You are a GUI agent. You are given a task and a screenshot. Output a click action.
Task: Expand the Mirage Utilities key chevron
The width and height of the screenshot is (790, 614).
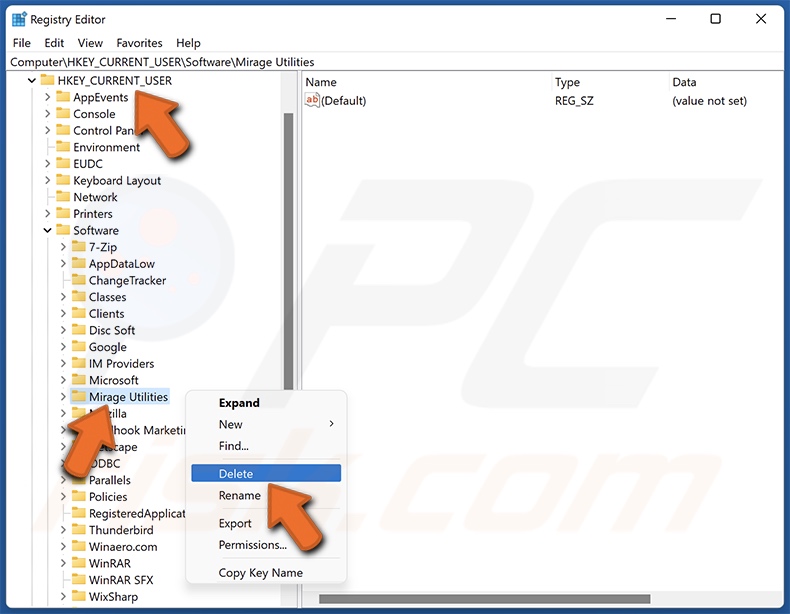coord(63,396)
